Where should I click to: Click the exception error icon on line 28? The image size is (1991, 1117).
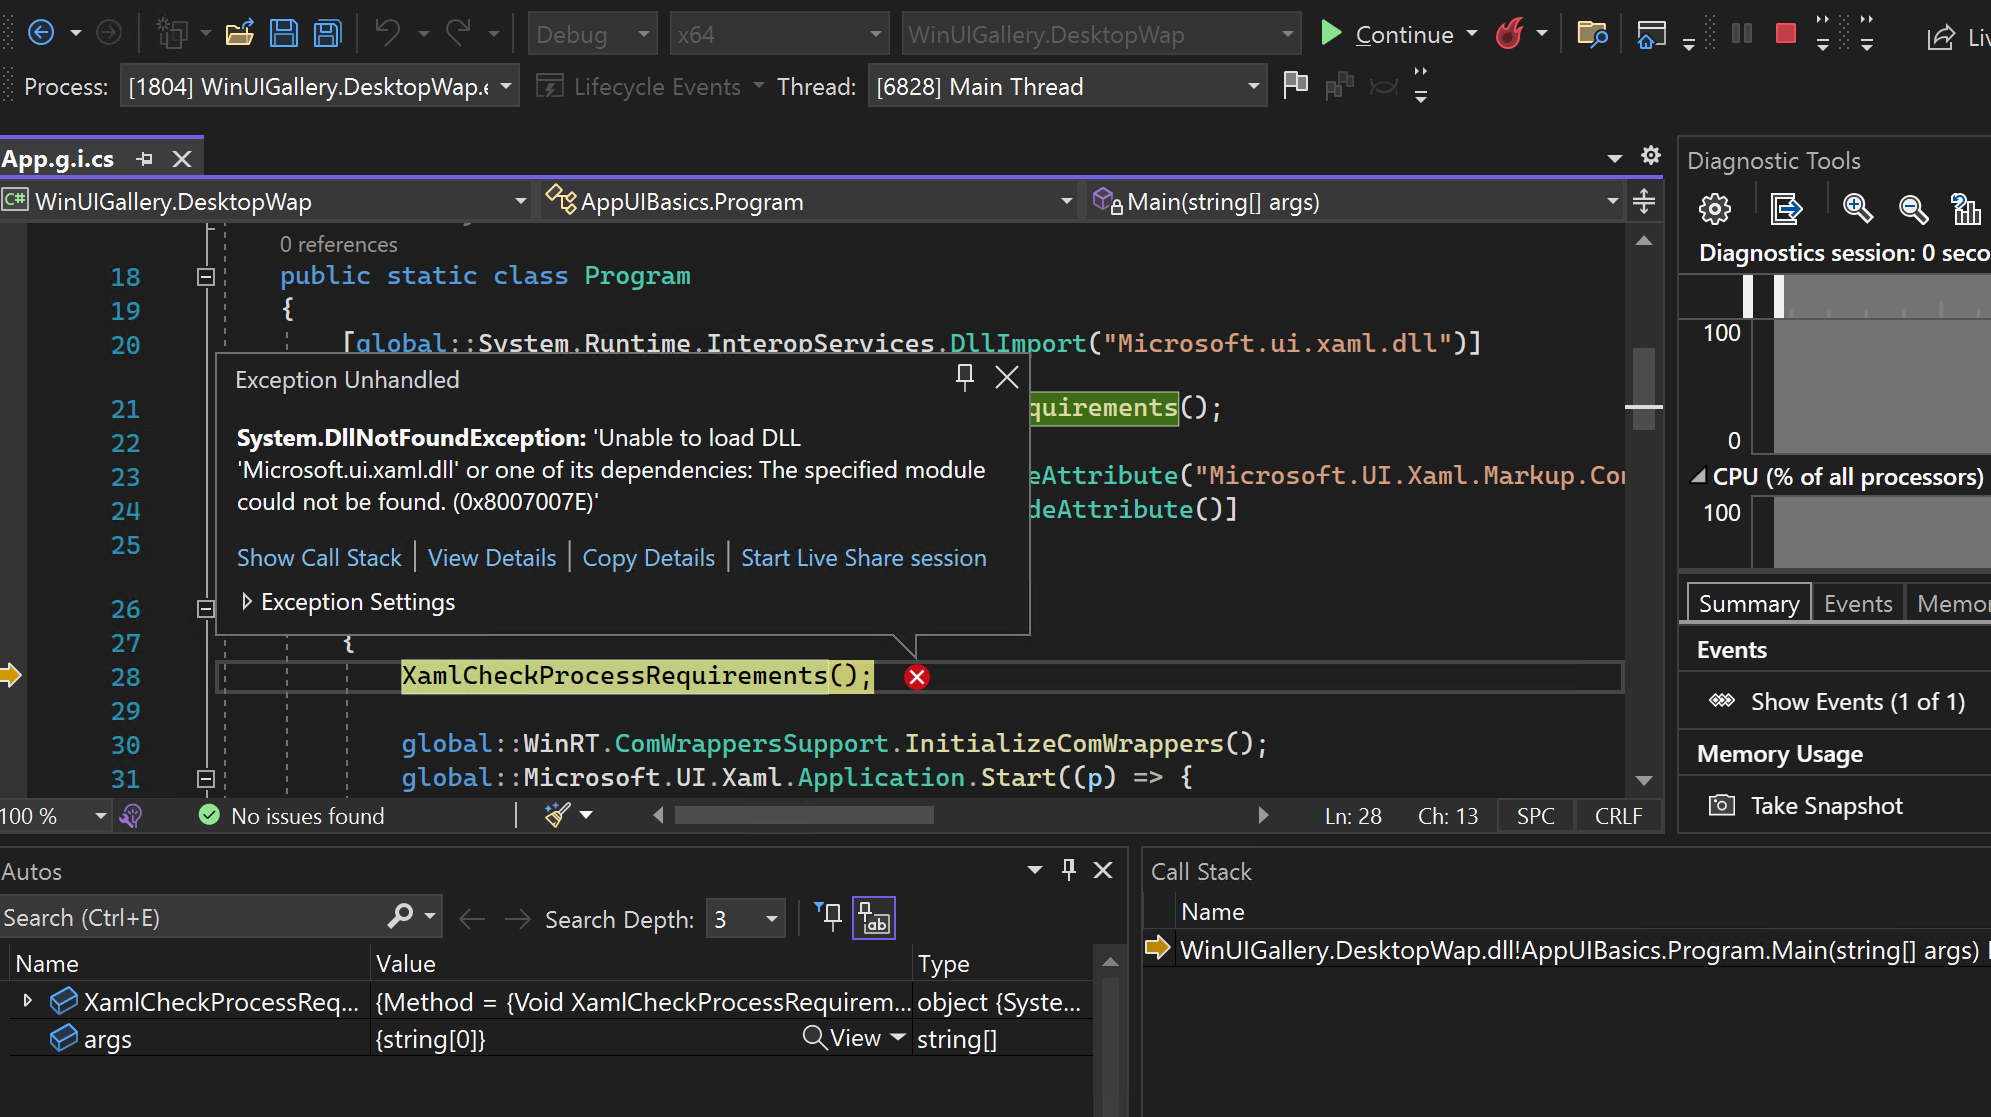click(x=916, y=677)
